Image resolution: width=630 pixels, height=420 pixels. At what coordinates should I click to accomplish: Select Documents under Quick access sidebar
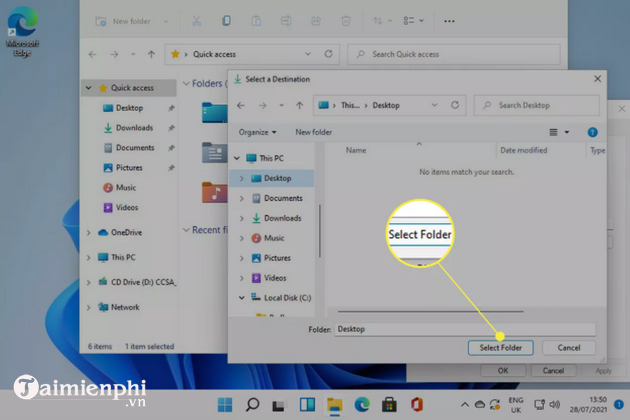pyautogui.click(x=135, y=148)
